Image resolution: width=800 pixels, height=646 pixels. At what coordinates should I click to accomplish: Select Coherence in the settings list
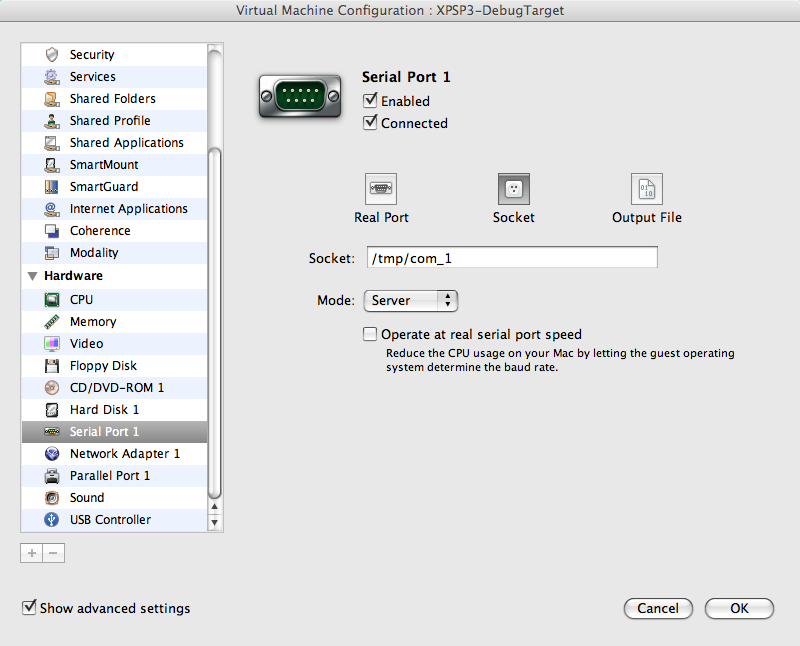[100, 231]
